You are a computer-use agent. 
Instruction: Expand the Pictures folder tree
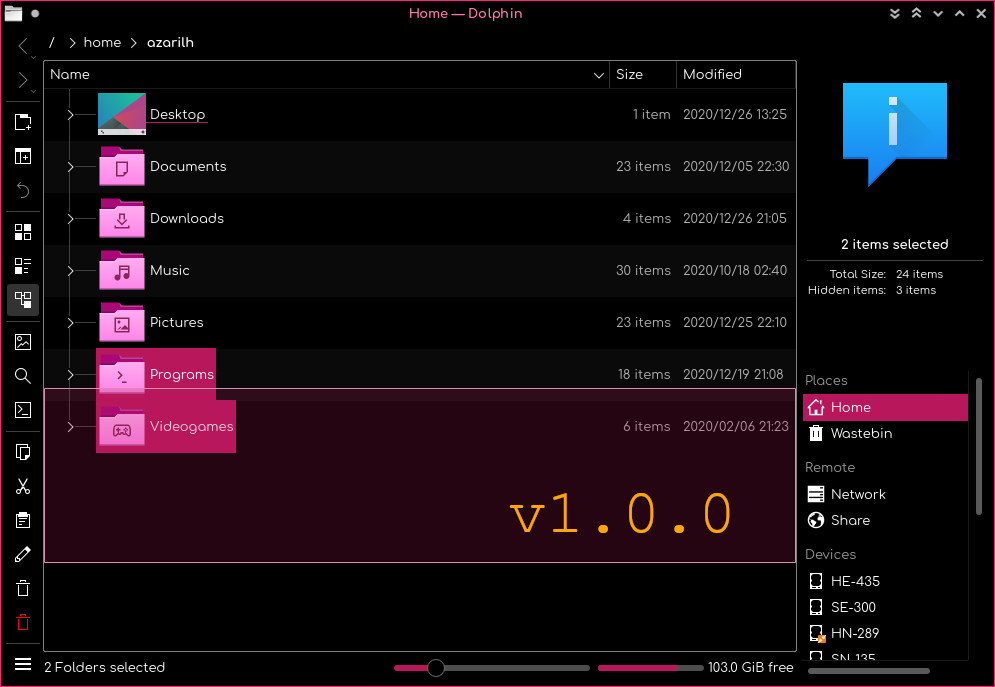70,323
